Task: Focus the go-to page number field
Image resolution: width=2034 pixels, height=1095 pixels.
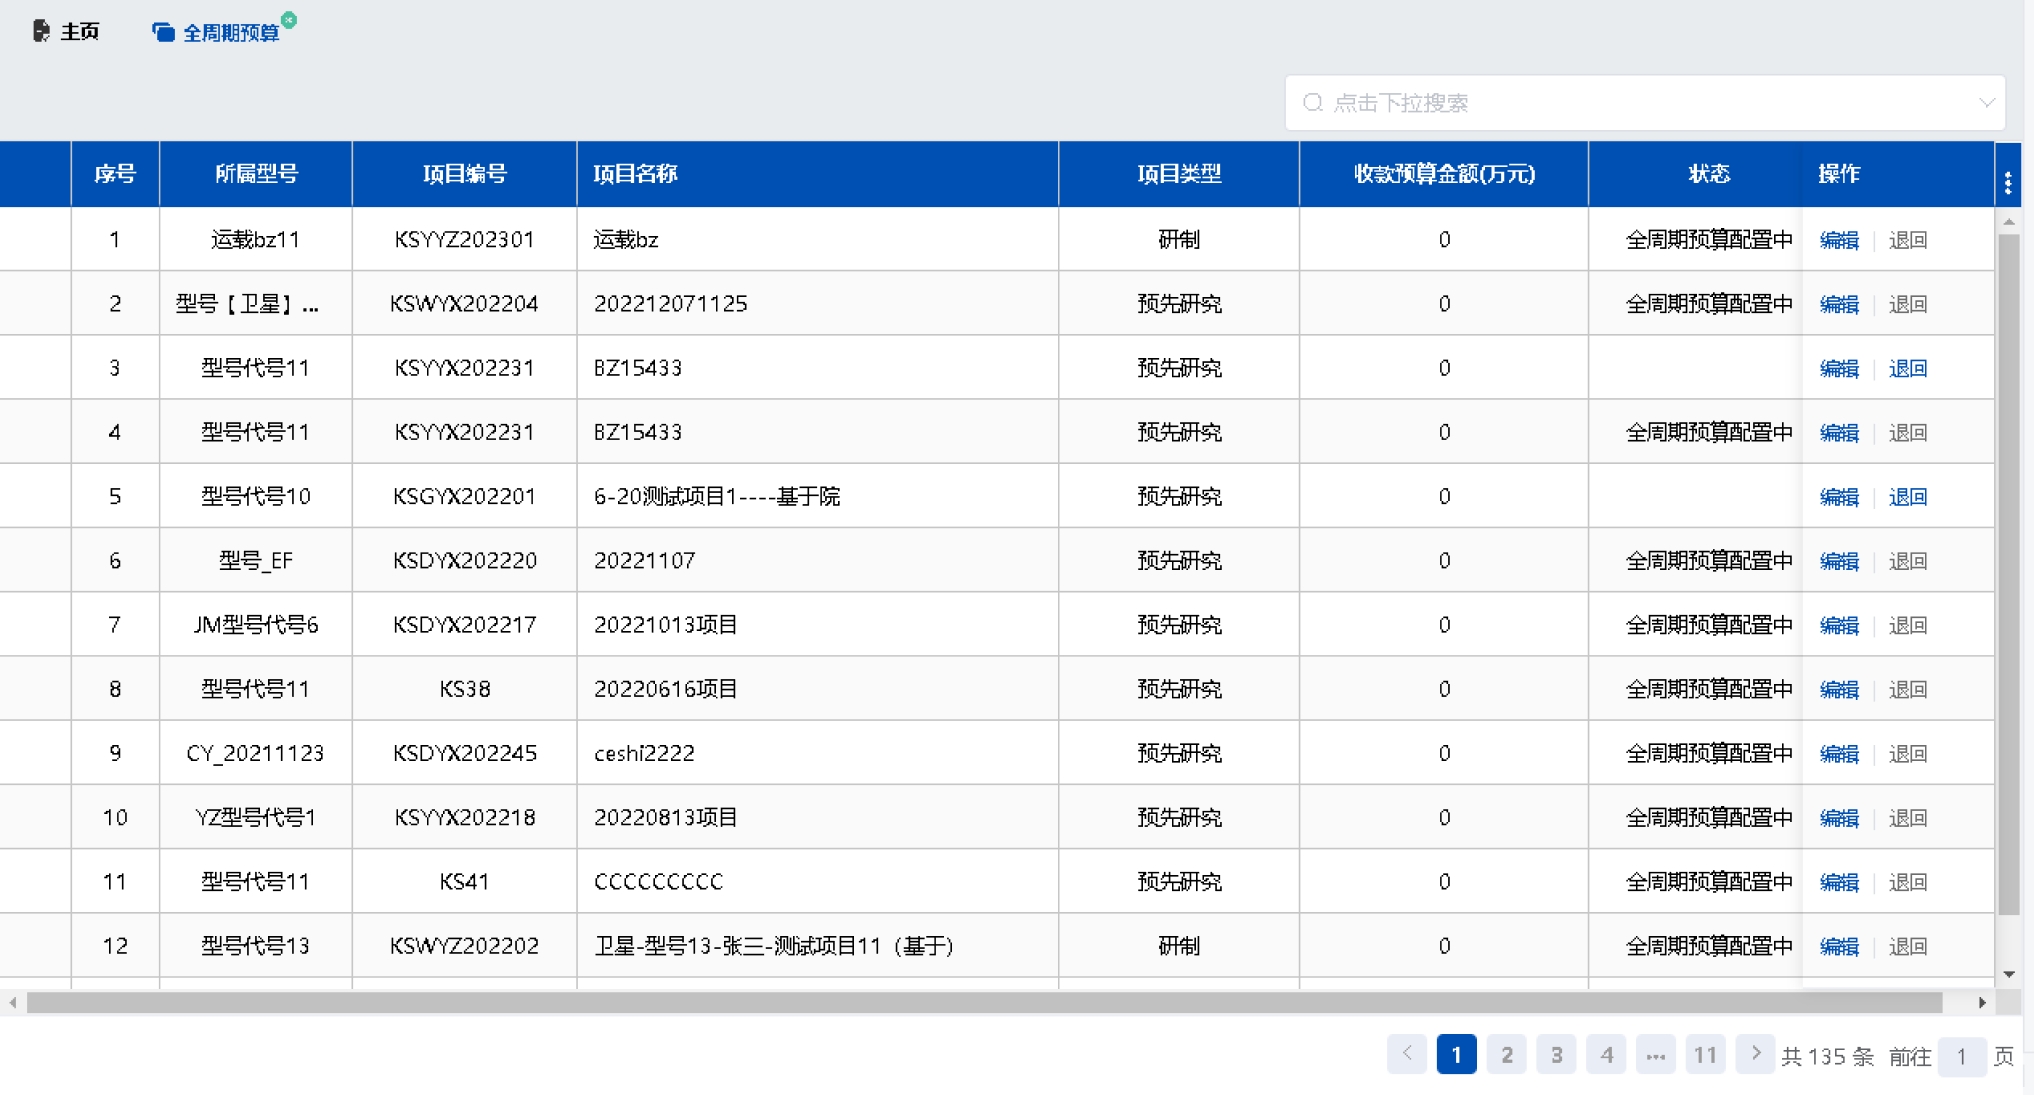Action: point(1961,1057)
